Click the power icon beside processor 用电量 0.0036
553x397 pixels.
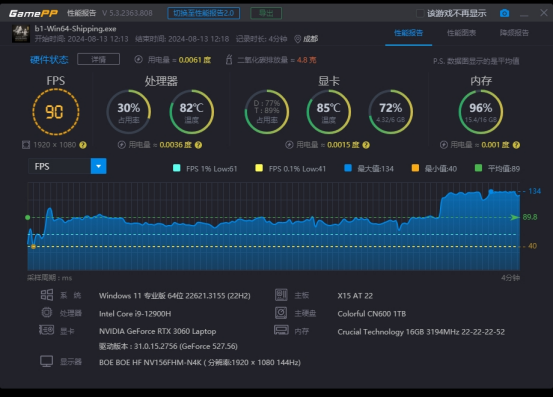tap(122, 145)
